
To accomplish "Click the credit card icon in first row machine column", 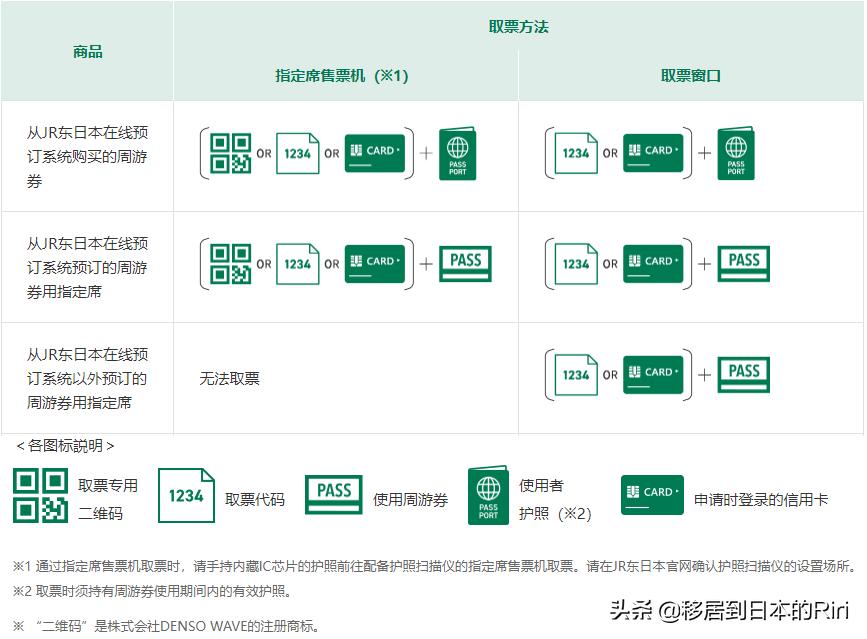I will [375, 152].
